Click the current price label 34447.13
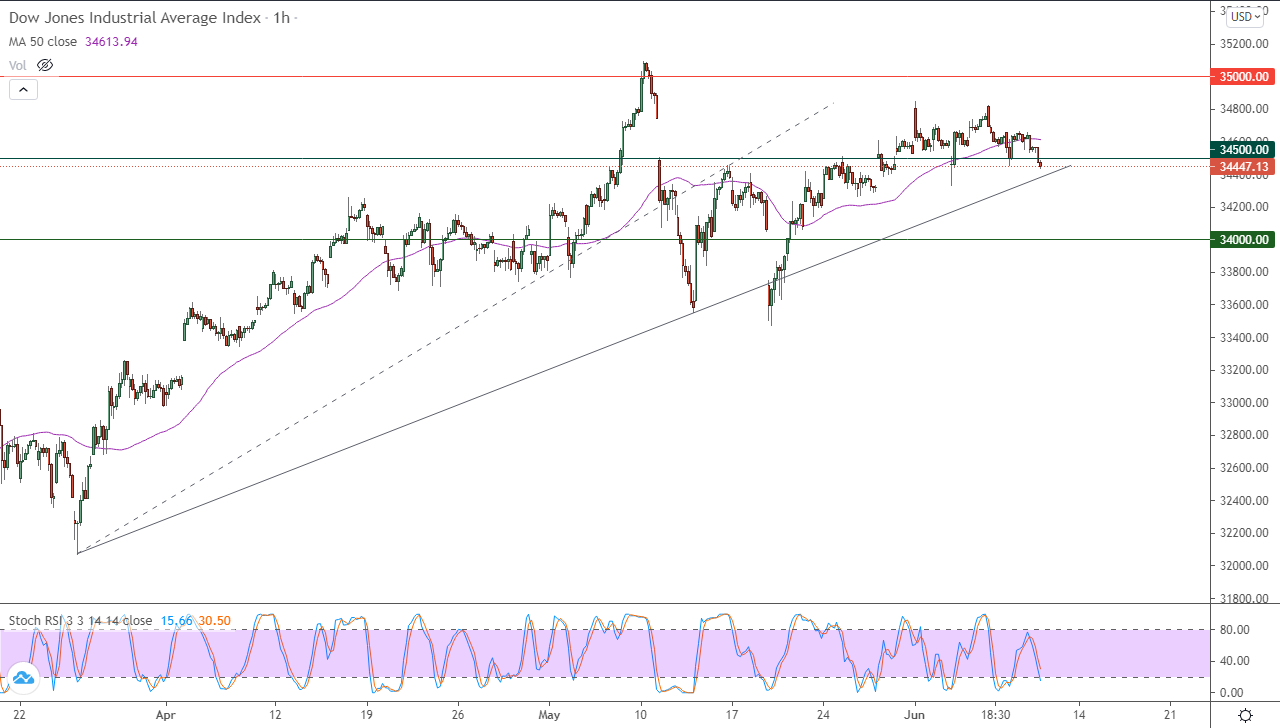 click(1242, 166)
